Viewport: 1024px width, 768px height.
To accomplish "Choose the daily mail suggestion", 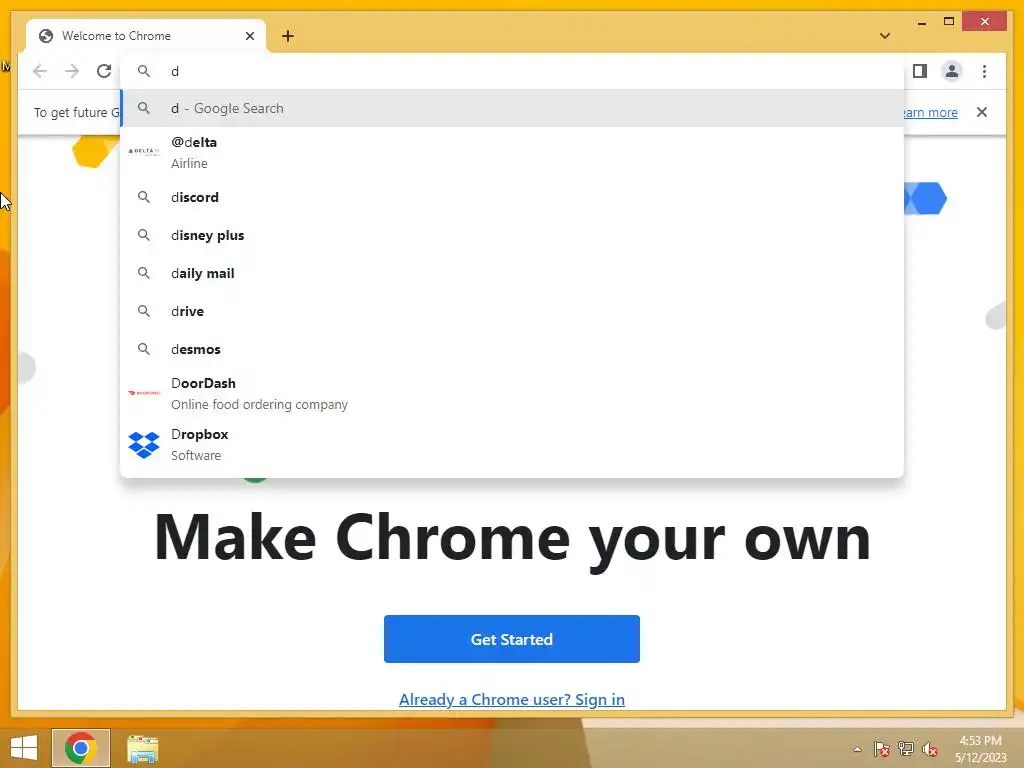I will tap(512, 273).
